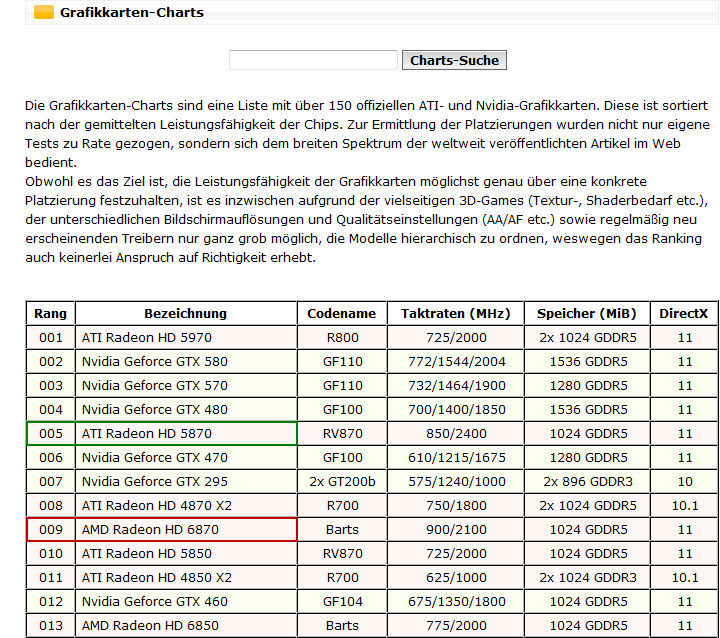
Task: Click the Codename column header
Action: pyautogui.click(x=342, y=313)
